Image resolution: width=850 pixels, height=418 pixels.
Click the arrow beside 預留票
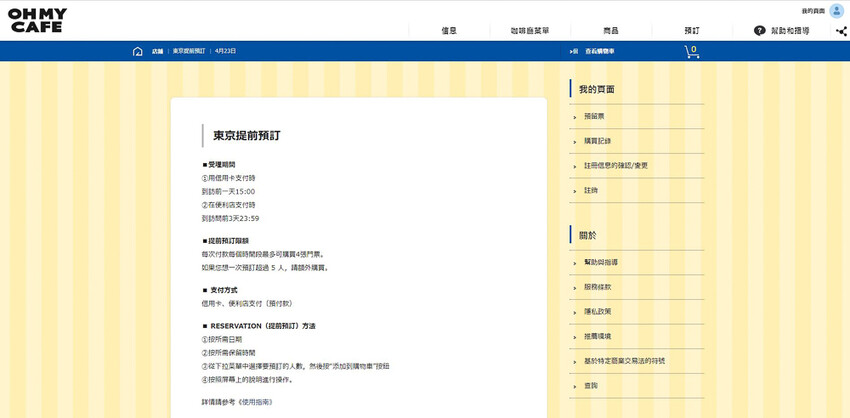(x=575, y=117)
